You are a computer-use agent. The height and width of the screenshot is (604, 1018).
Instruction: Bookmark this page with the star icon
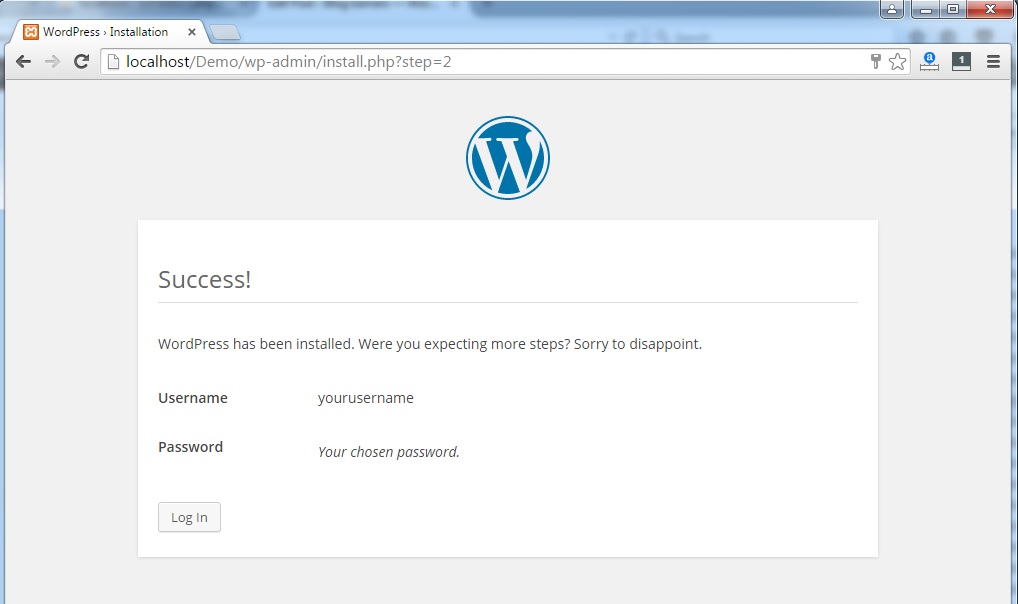(x=897, y=62)
